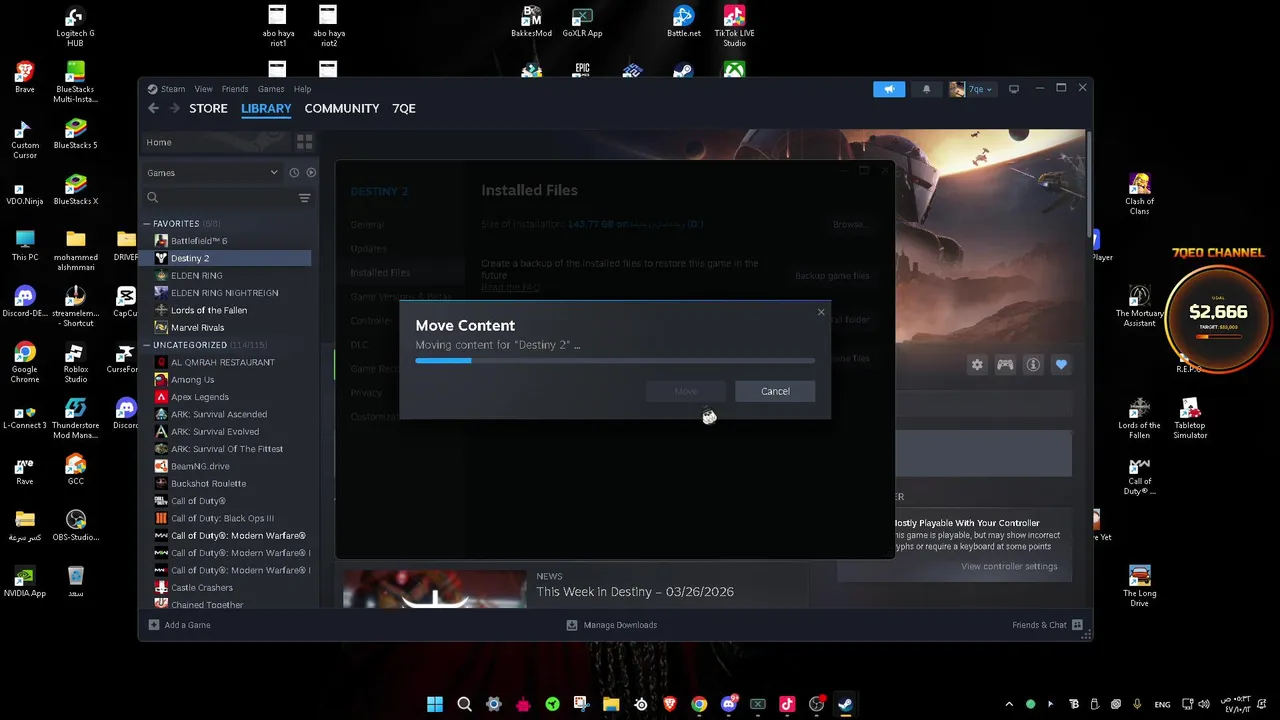Image resolution: width=1280 pixels, height=720 pixels.
Task: Open NVIDIA App desktop shortcut
Action: pos(25,581)
